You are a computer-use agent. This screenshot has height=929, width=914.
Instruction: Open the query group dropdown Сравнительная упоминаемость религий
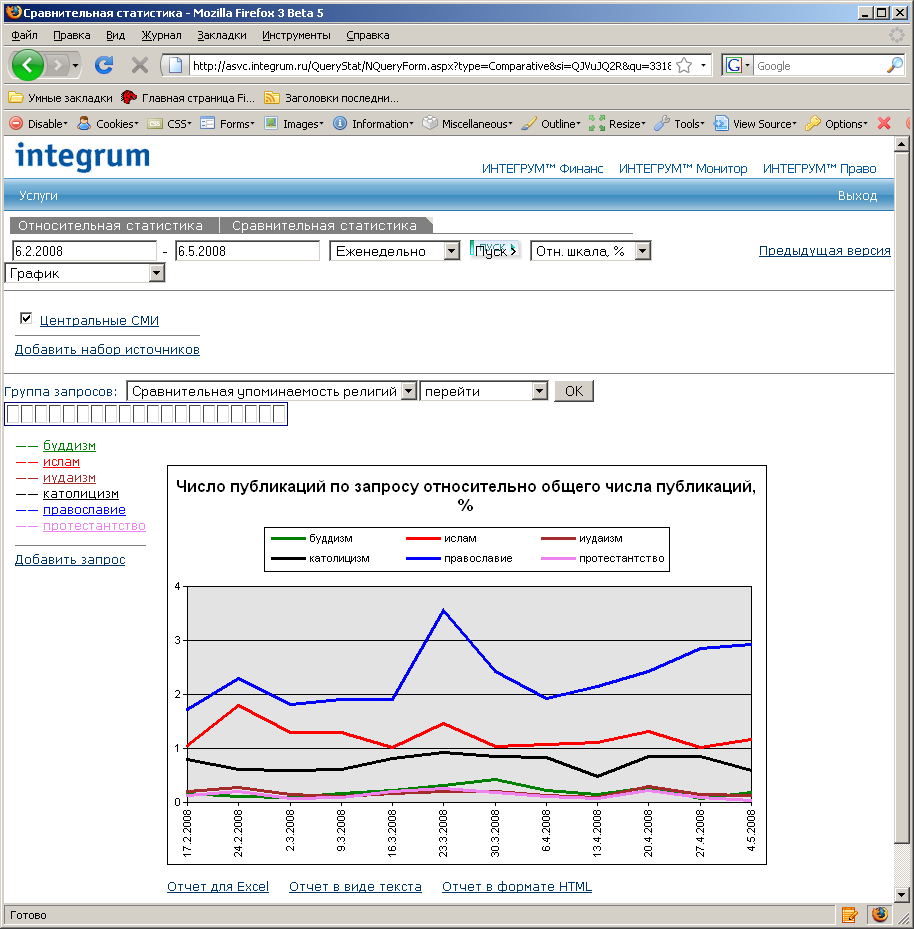pyautogui.click(x=272, y=391)
